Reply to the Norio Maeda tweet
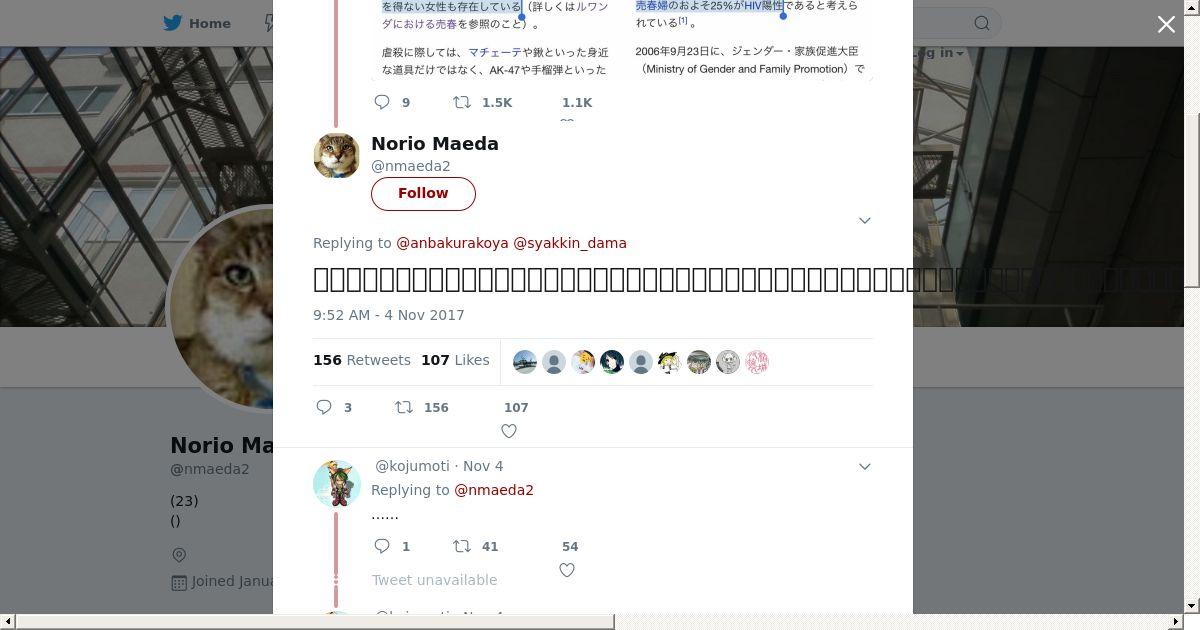This screenshot has width=1200, height=630. point(324,407)
